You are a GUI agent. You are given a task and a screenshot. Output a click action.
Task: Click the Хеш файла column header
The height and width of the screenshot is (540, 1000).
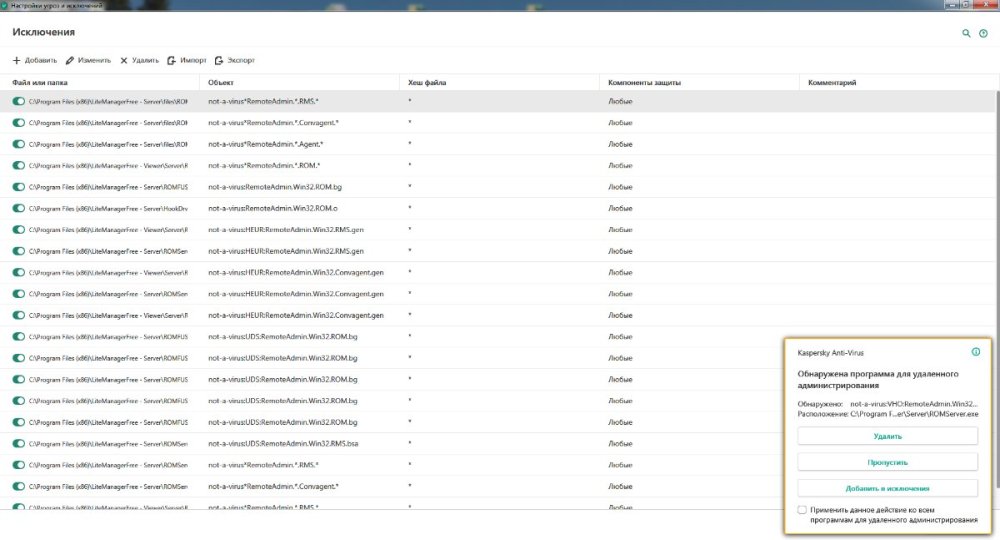click(427, 83)
